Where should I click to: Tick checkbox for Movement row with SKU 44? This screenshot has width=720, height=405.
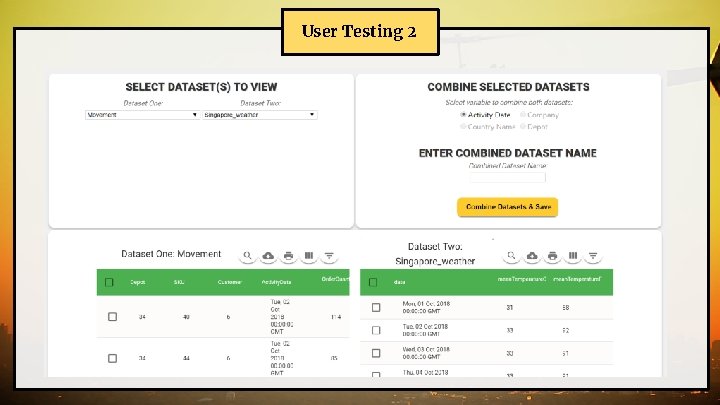click(112, 358)
